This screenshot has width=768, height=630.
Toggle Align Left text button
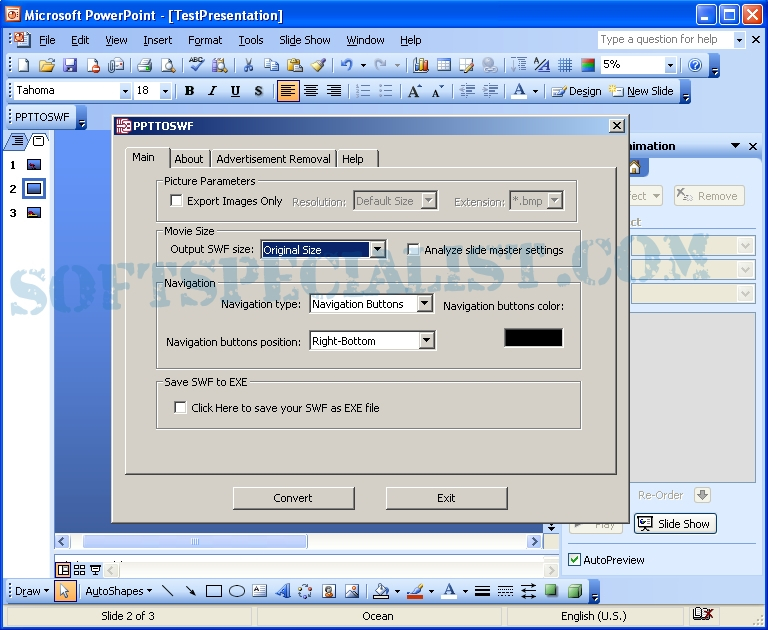click(288, 91)
